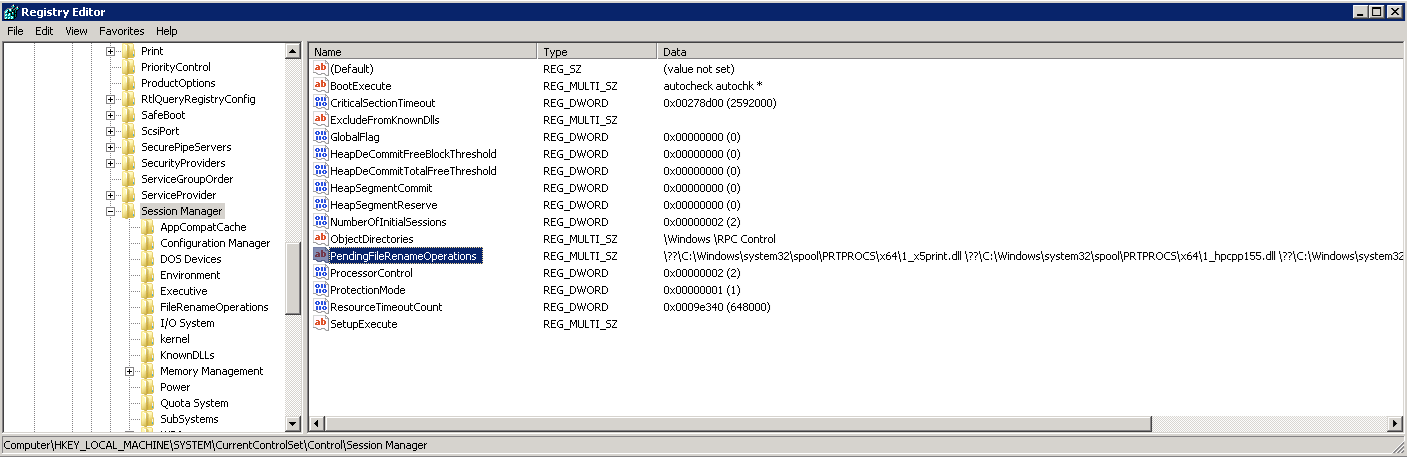Image resolution: width=1407 pixels, height=457 pixels.
Task: Click the KnownDLLs folder icon
Action: tap(148, 355)
